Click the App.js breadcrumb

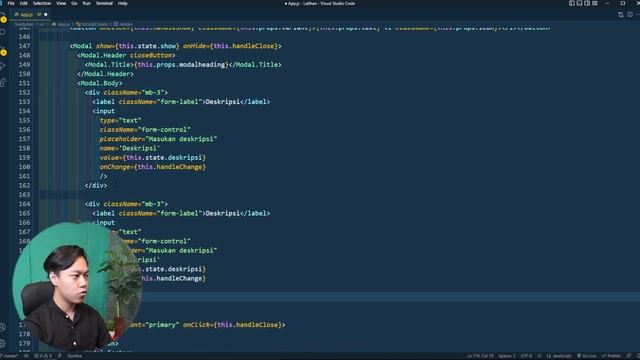pos(61,24)
